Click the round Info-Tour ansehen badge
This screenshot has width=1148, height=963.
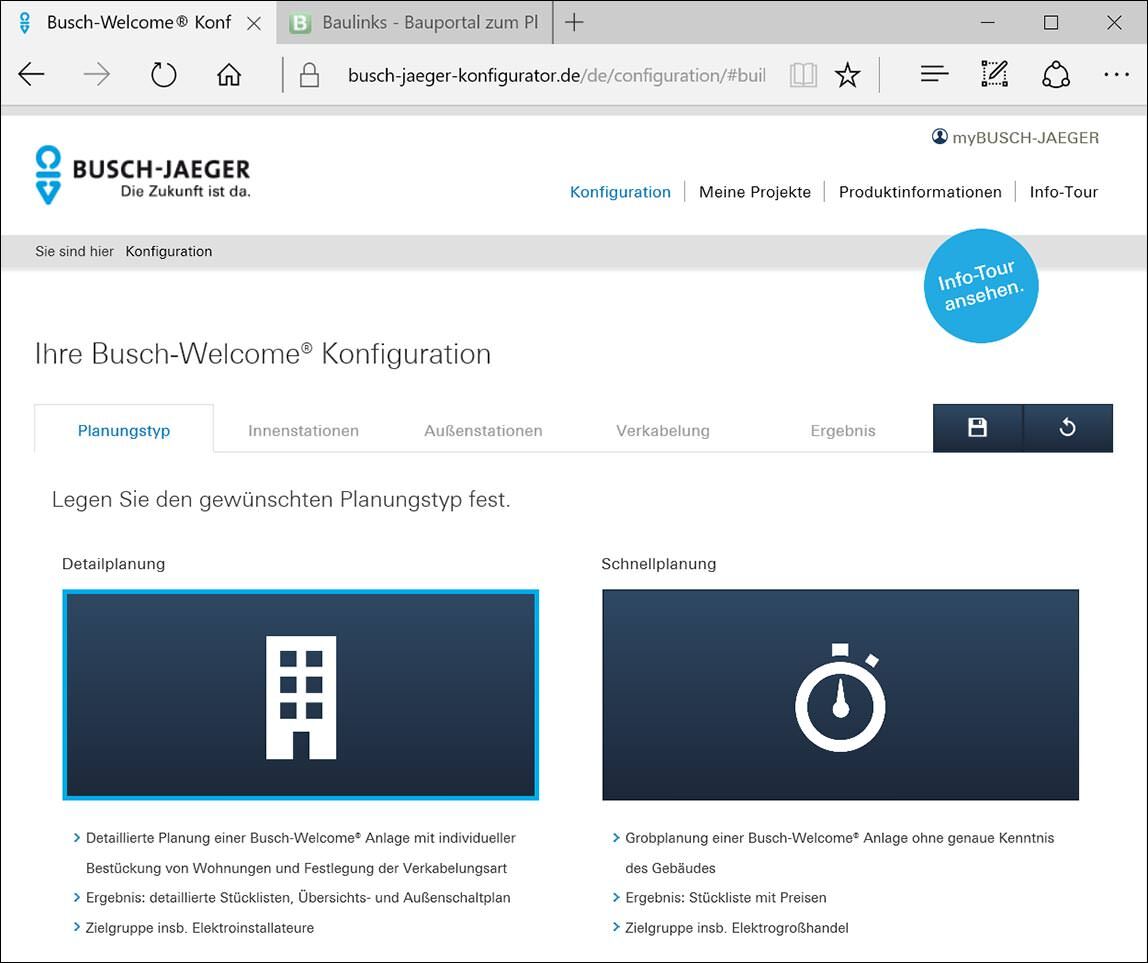coord(981,286)
